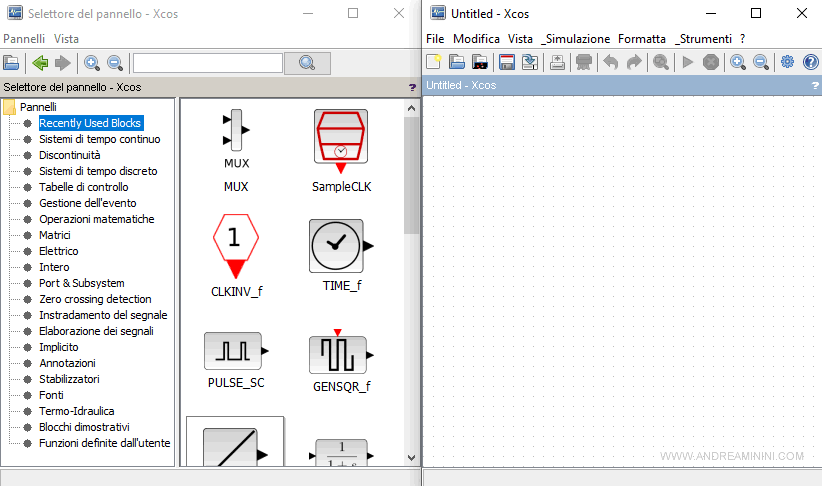Select Elaborazione dei segnali palette
Image resolution: width=822 pixels, height=486 pixels.
pyautogui.click(x=96, y=331)
